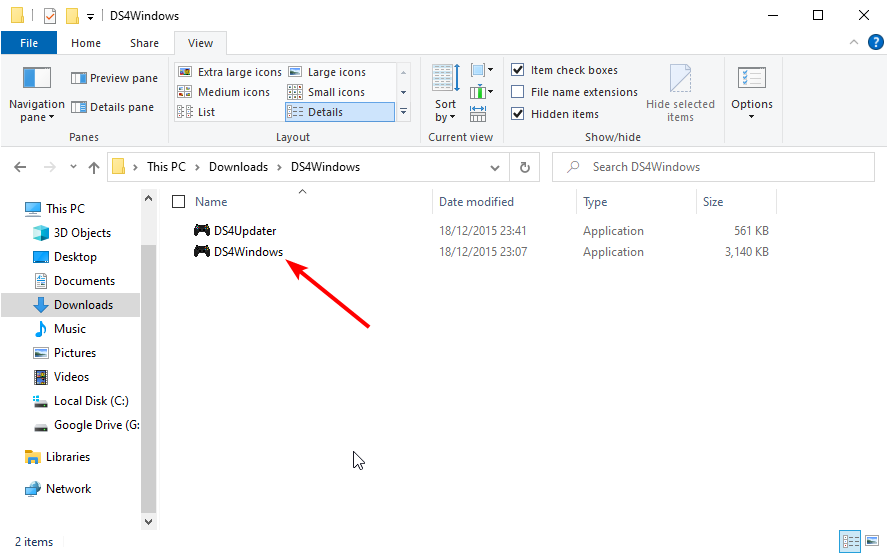The height and width of the screenshot is (554, 888).
Task: Go back with the Back arrow
Action: 20,167
